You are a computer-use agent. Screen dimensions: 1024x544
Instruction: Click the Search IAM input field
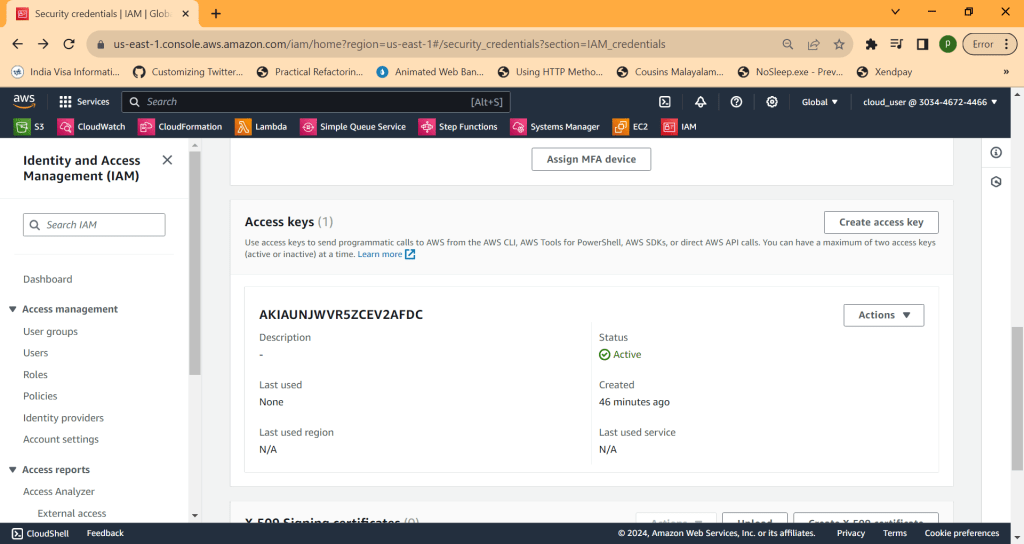click(x=95, y=225)
